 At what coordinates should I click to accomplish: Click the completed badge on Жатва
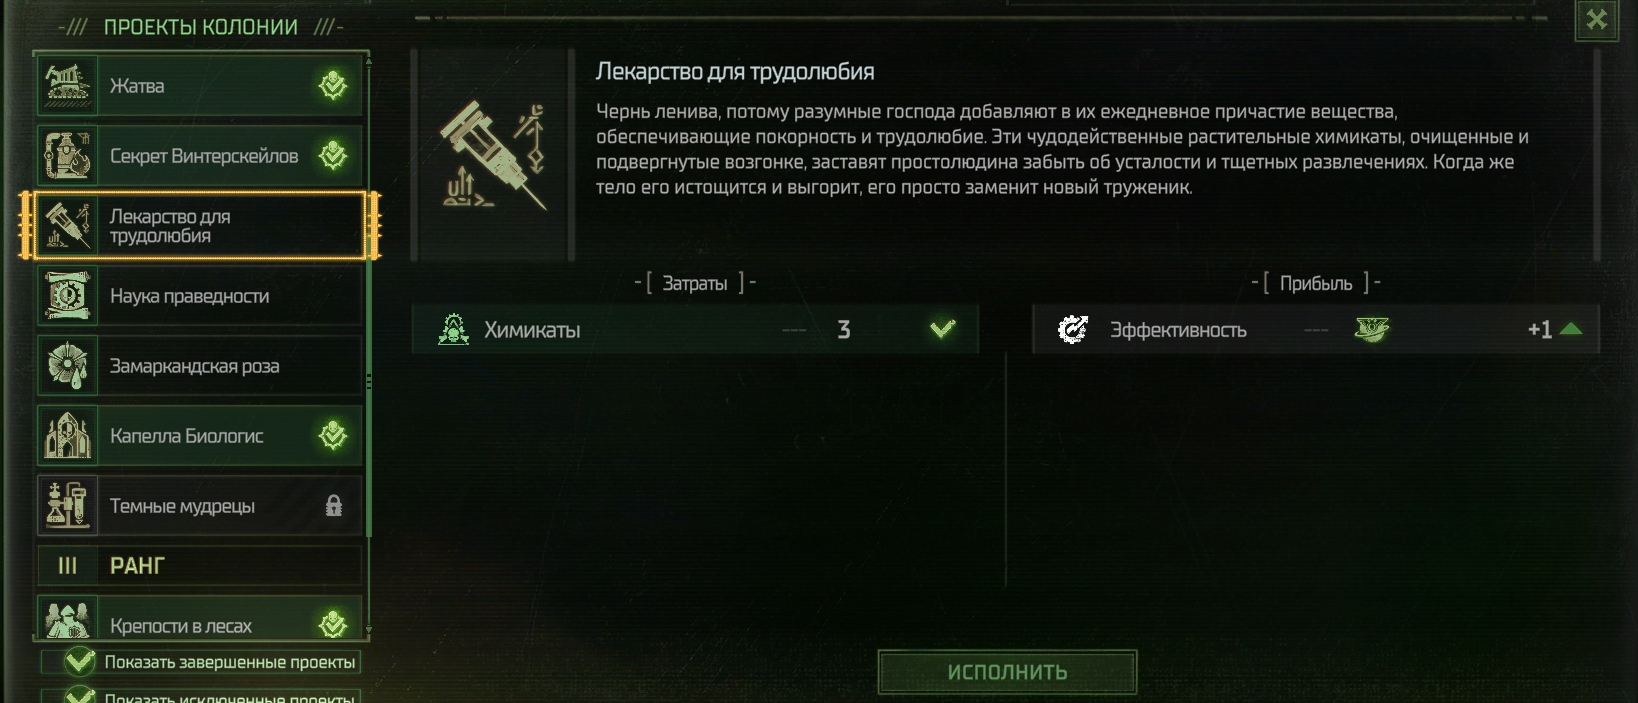(x=333, y=85)
